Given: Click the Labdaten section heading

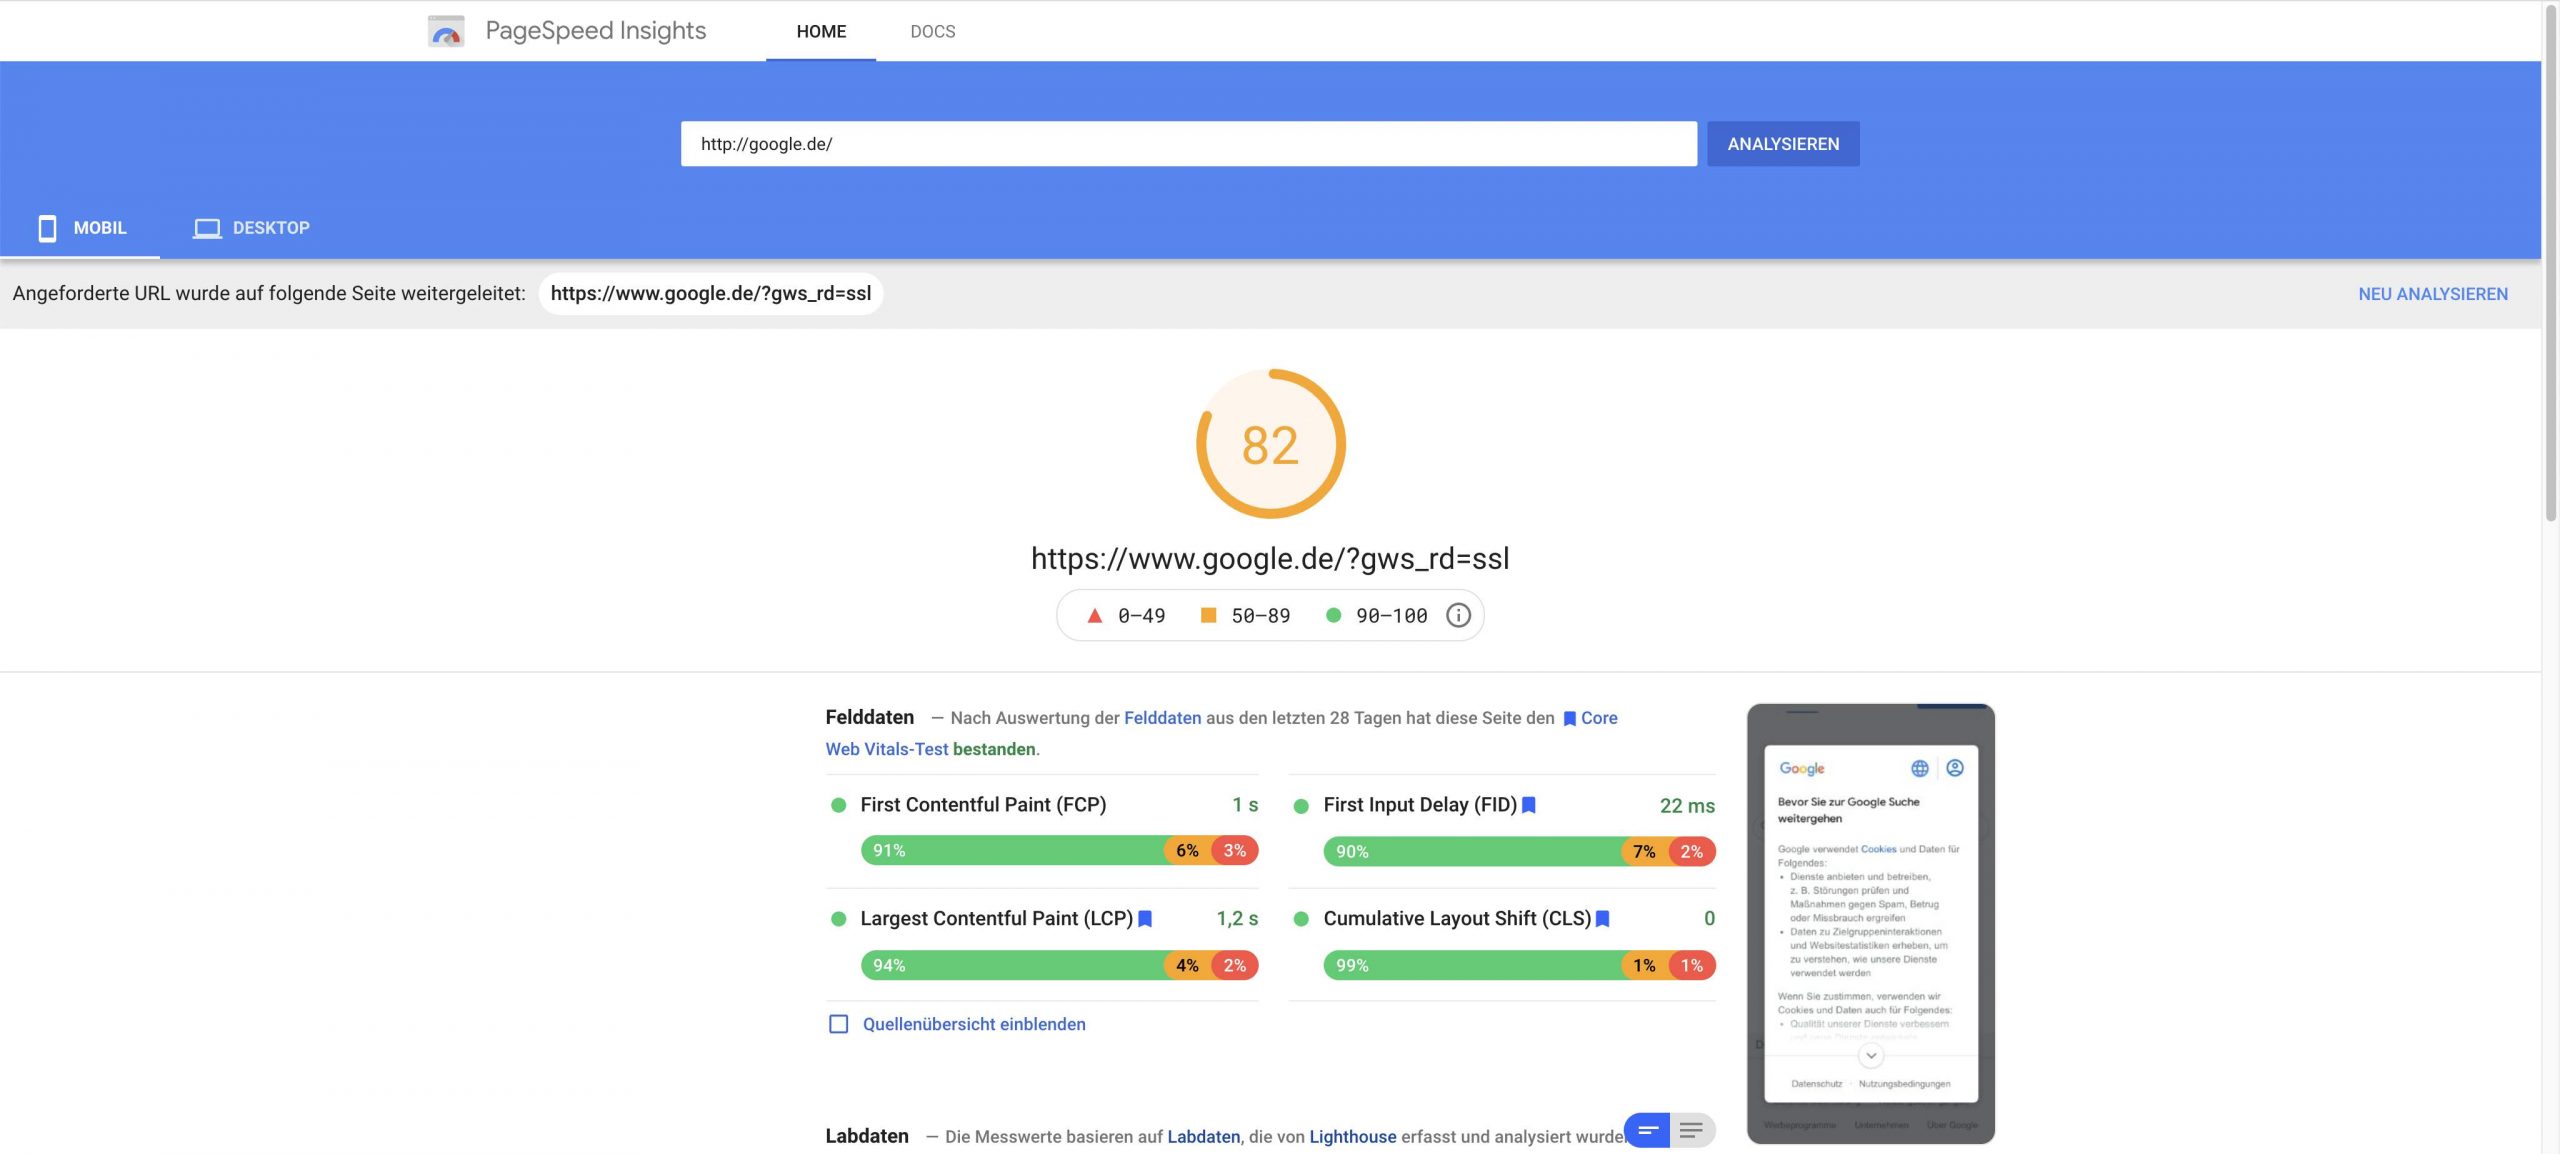Looking at the screenshot, I should click(867, 1136).
